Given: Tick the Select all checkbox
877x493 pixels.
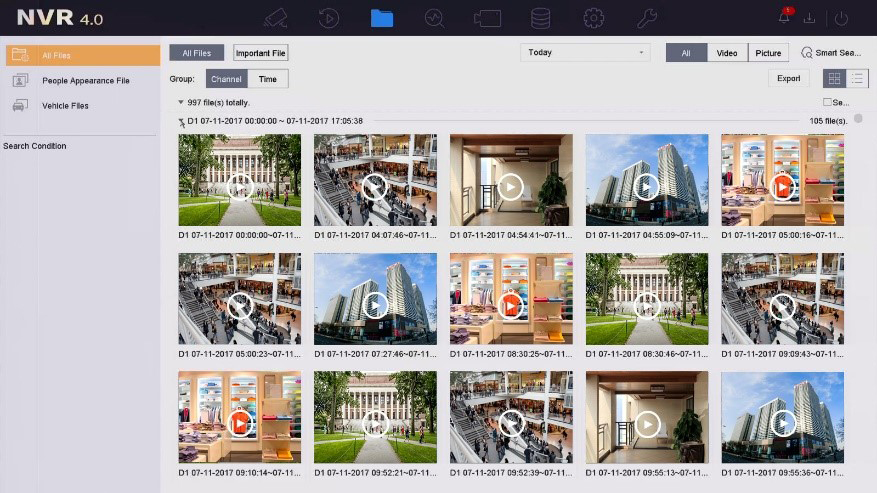Looking at the screenshot, I should [827, 102].
